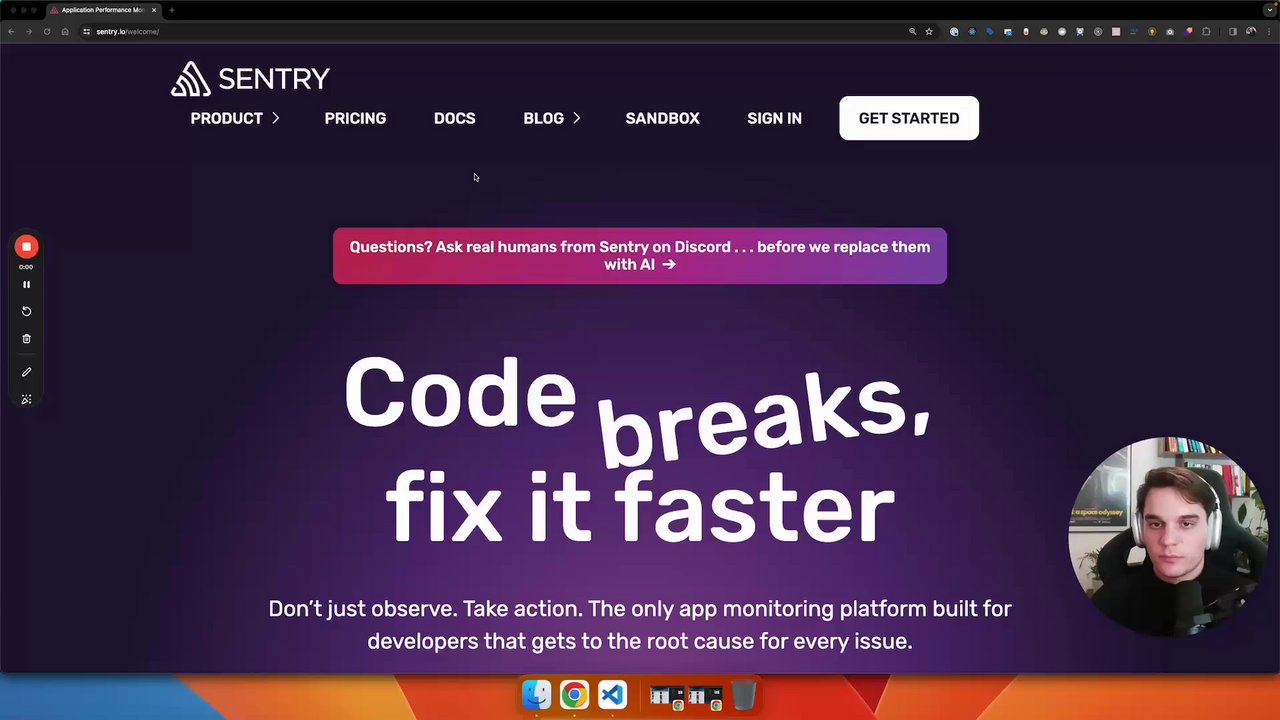This screenshot has width=1280, height=720.
Task: Open the effects sparkle icon below the pen
Action: (26, 399)
